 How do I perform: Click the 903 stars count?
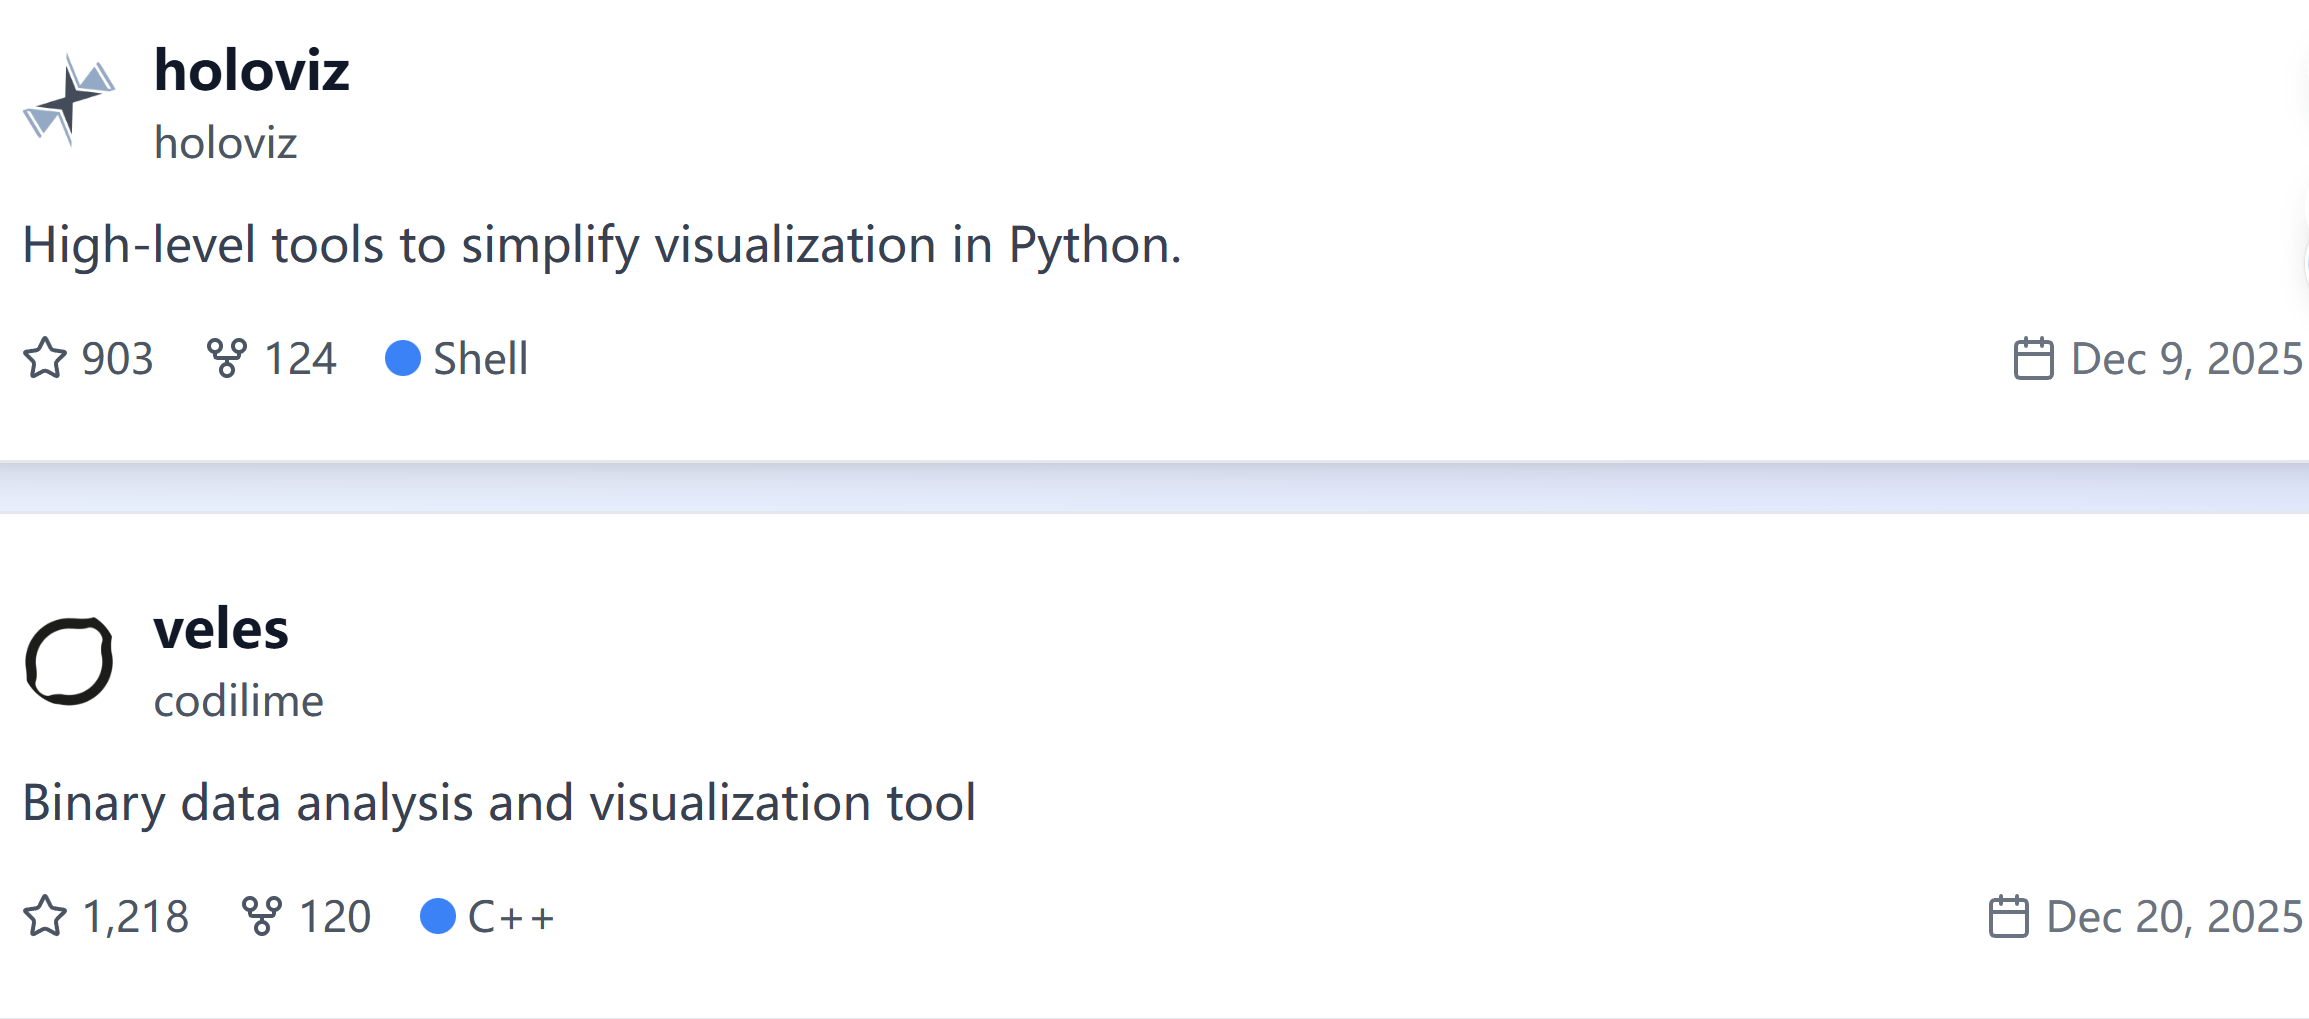pos(118,358)
